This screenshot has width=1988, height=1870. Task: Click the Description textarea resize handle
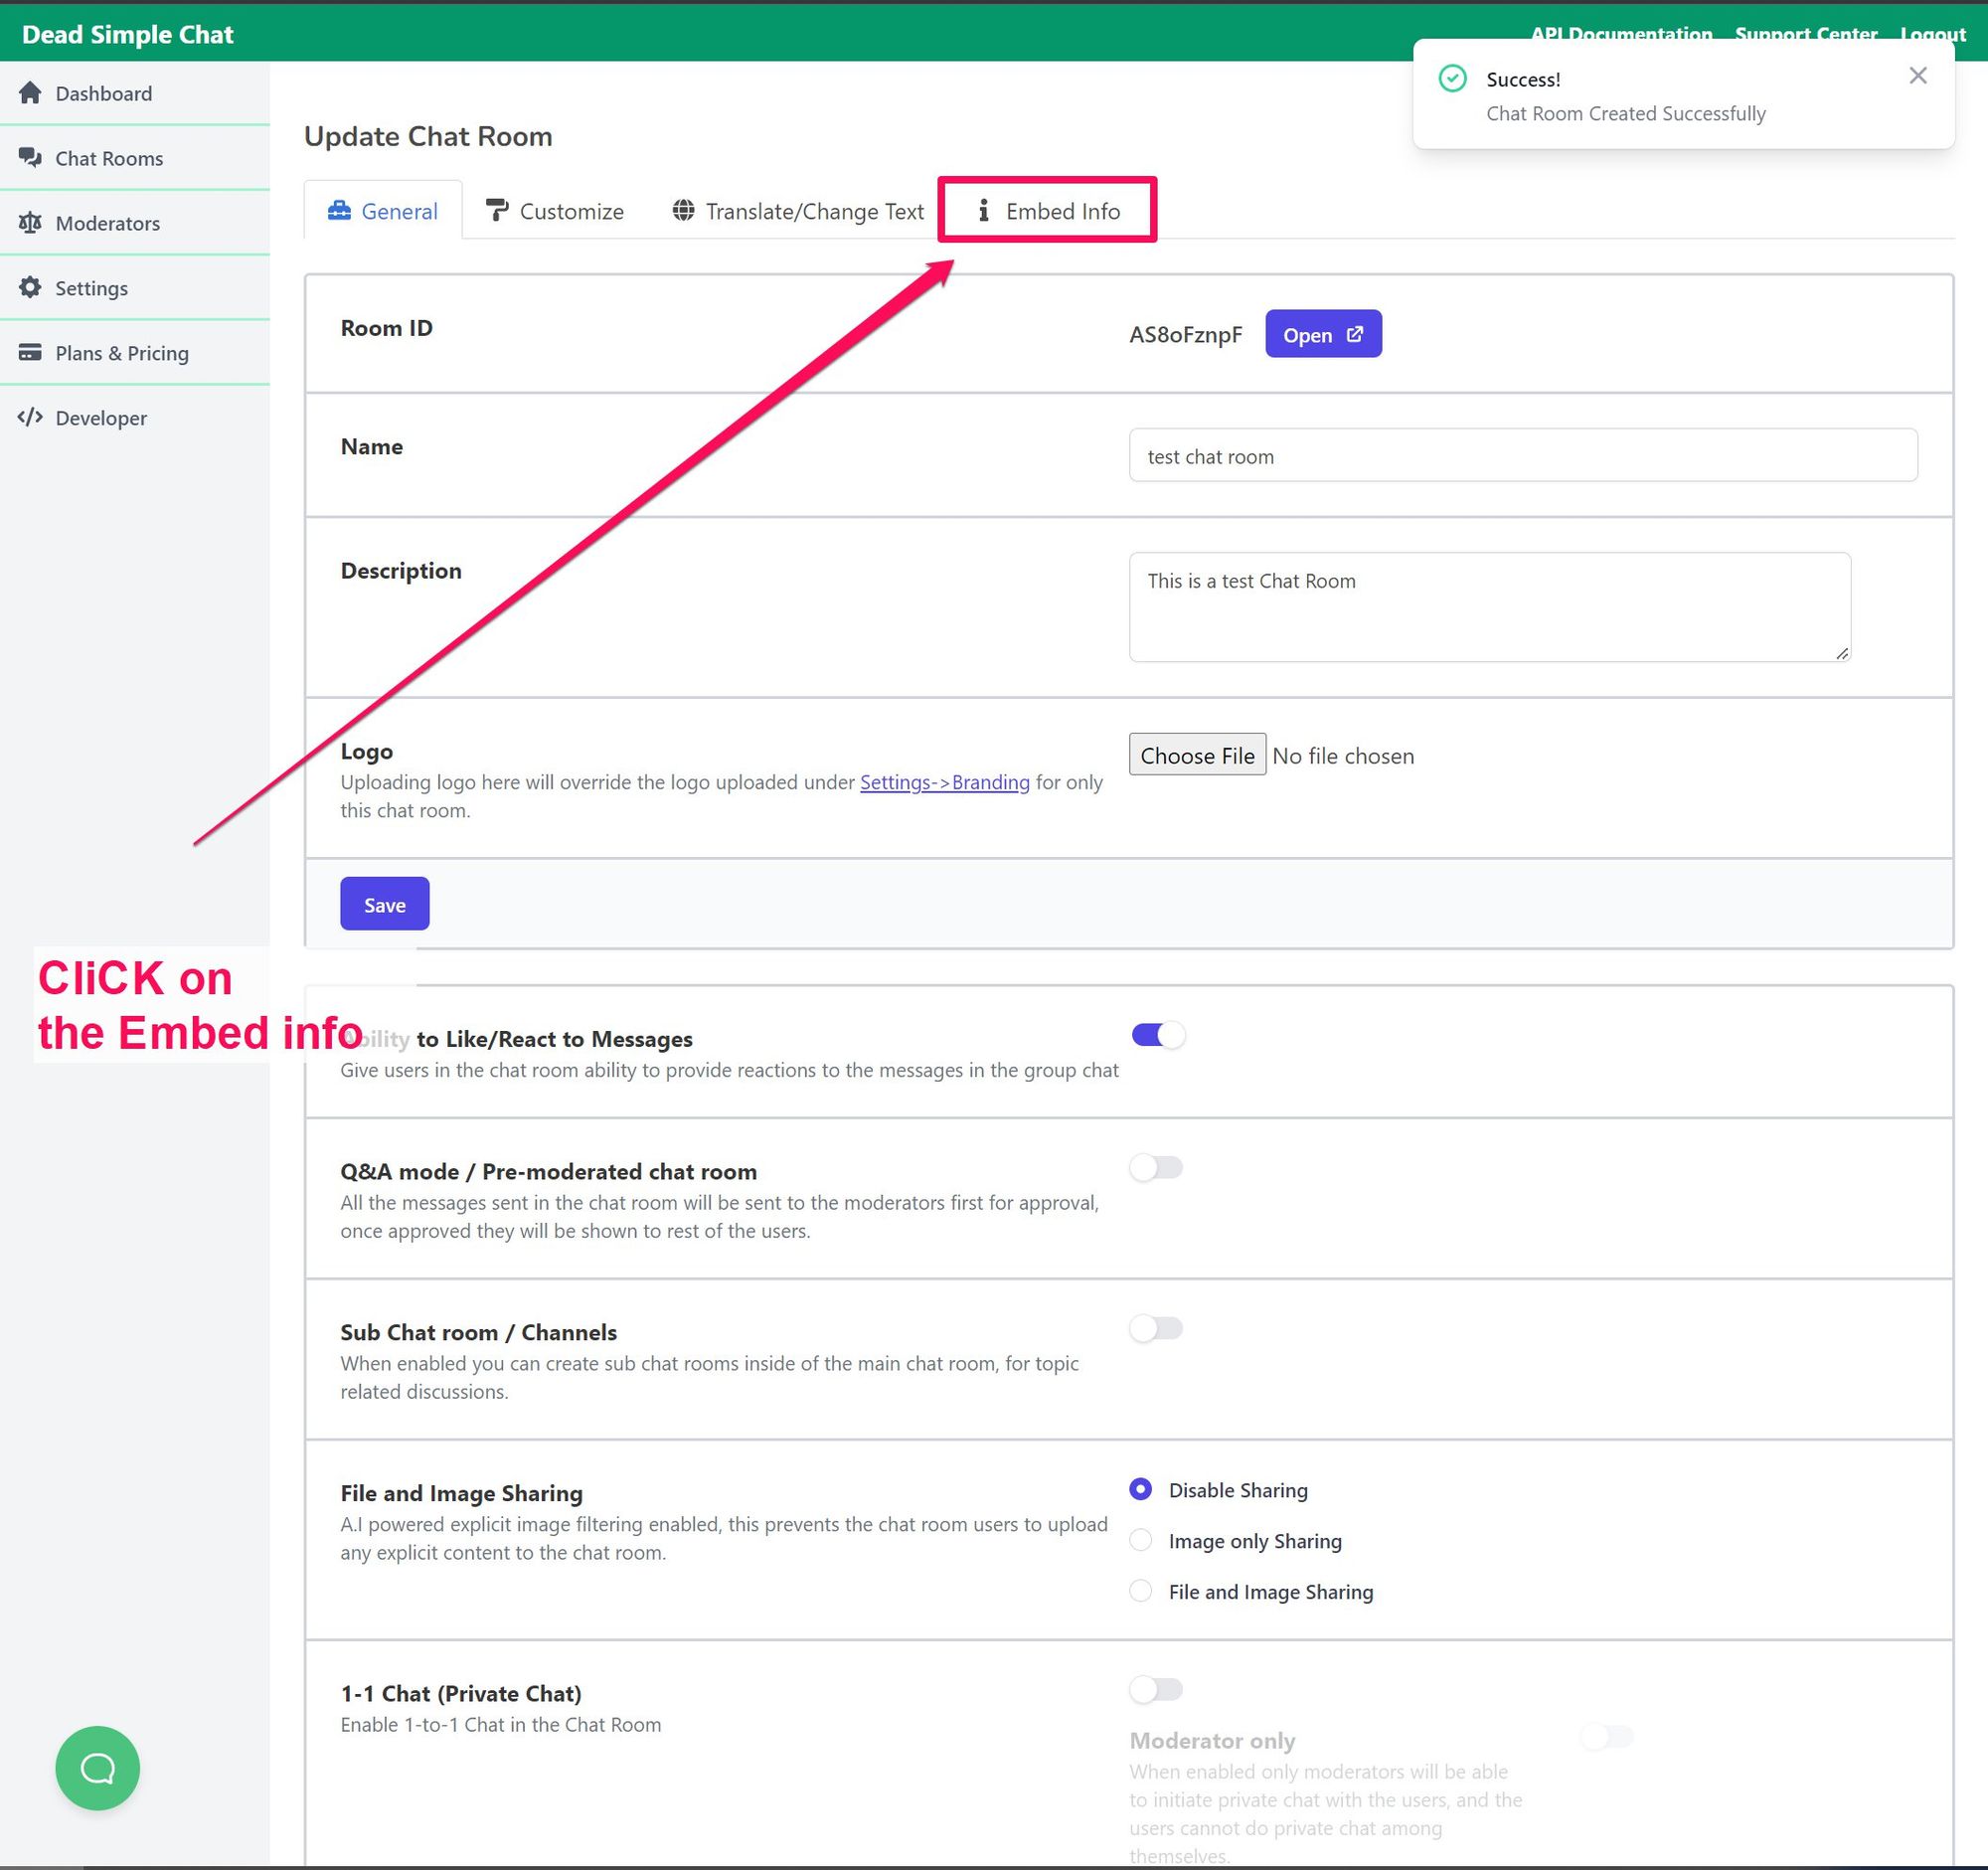pyautogui.click(x=1842, y=653)
